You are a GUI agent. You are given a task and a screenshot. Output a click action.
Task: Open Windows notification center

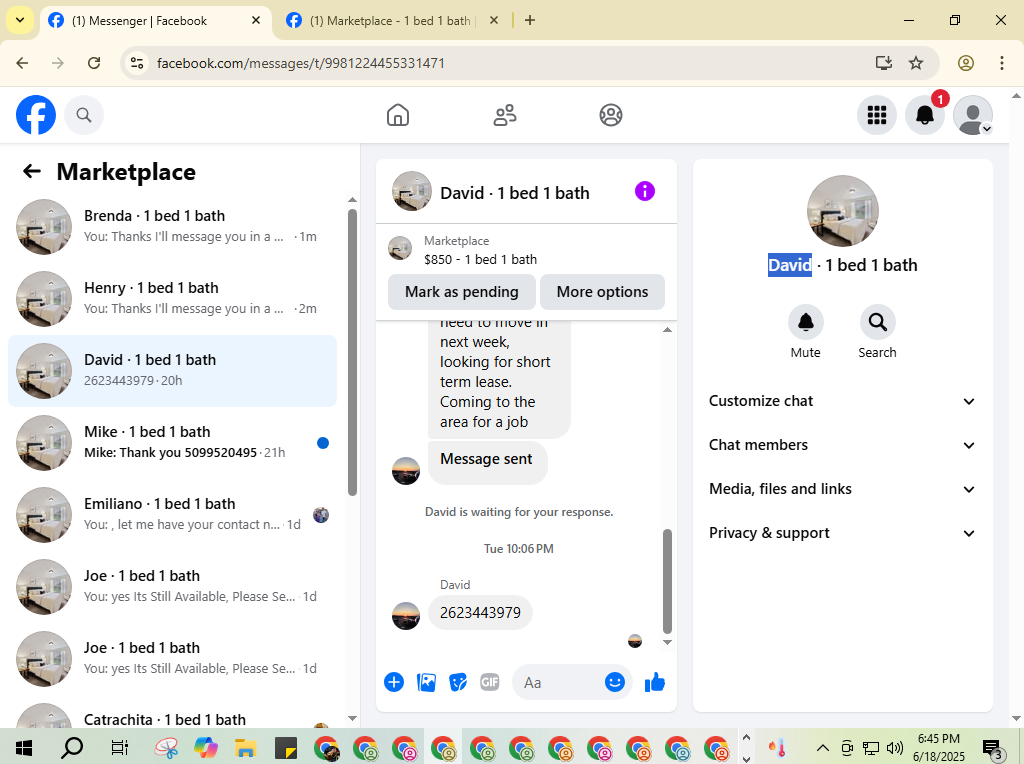pyautogui.click(x=993, y=748)
